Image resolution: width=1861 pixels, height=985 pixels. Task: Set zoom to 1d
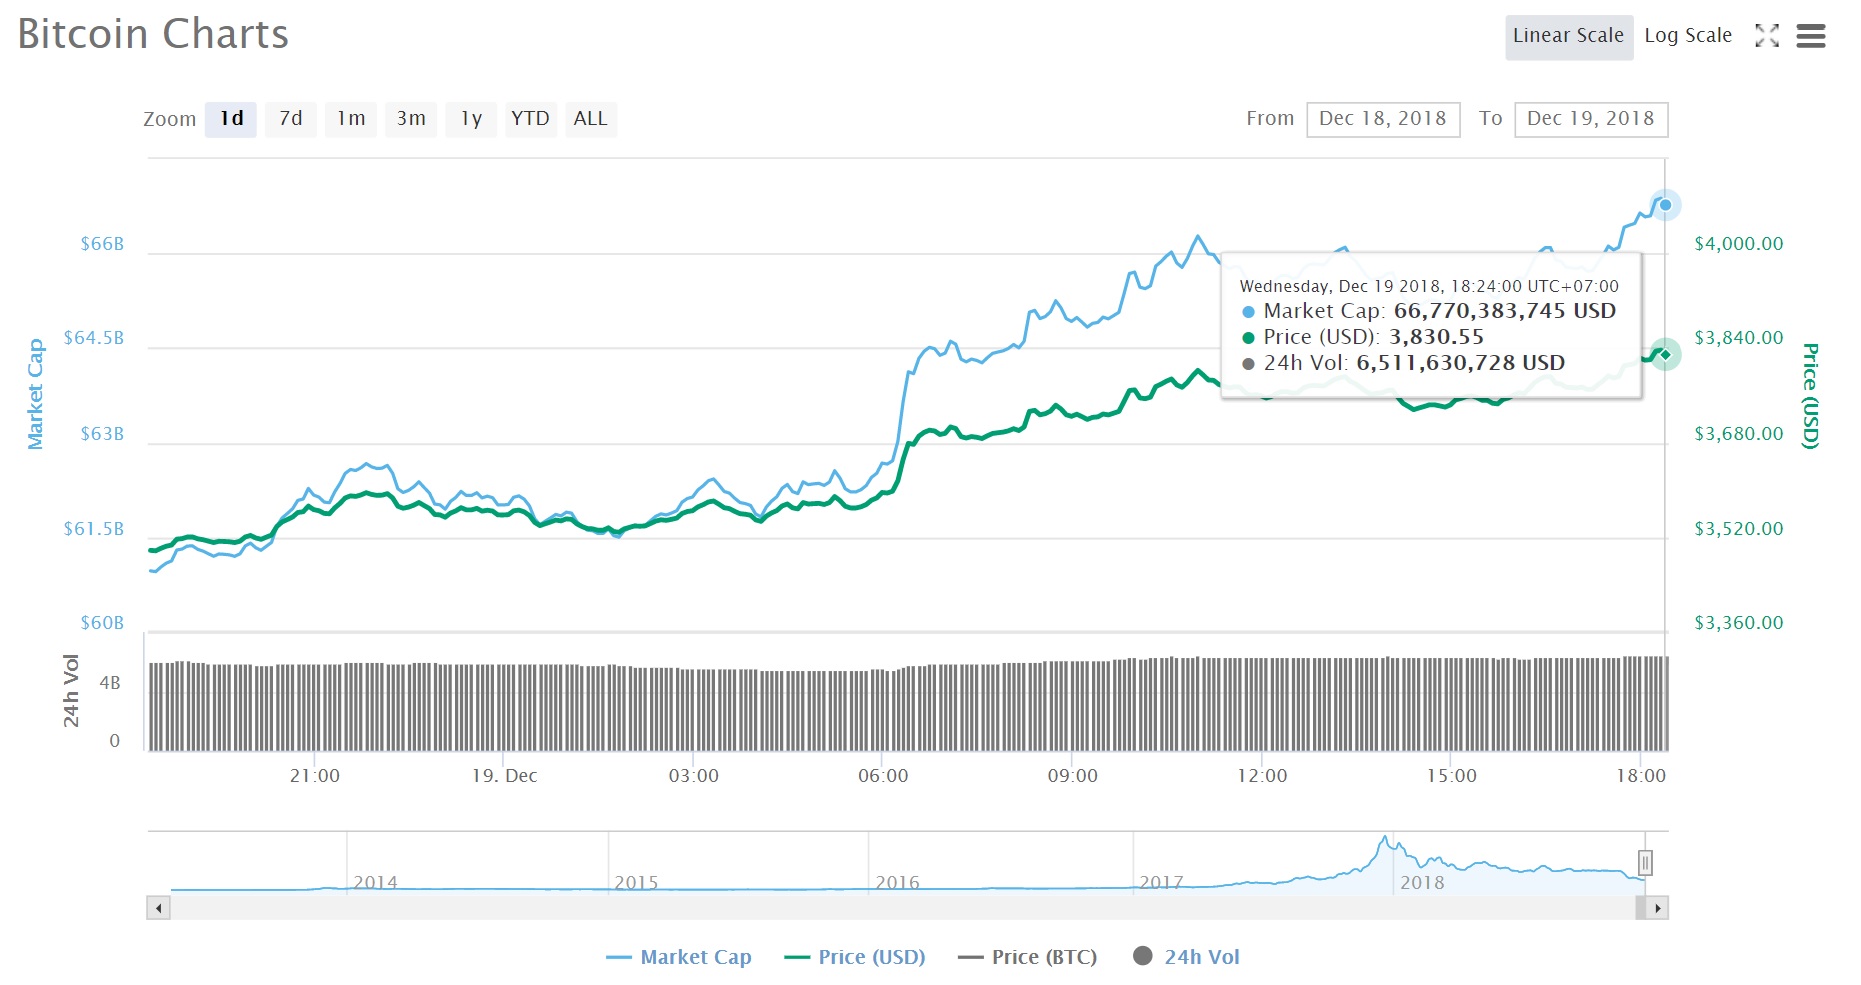231,119
